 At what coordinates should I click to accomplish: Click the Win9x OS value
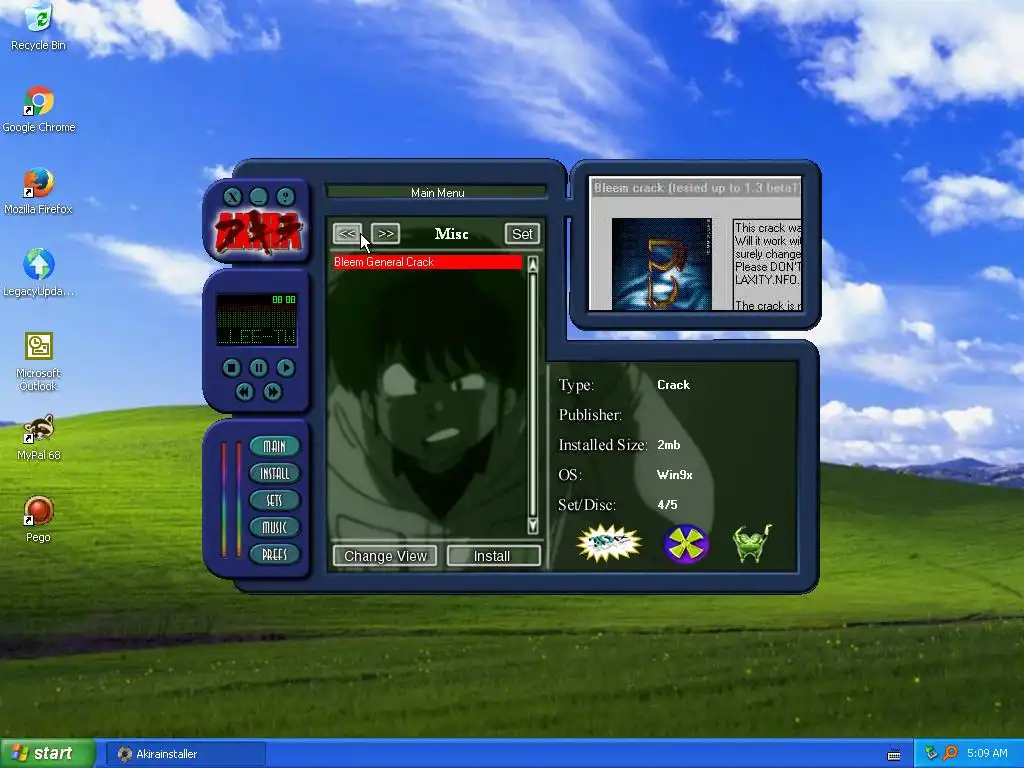(675, 475)
